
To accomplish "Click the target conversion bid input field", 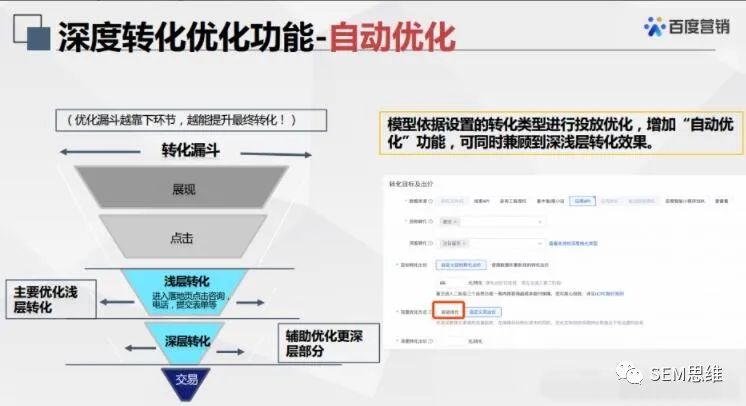I will coord(451,283).
